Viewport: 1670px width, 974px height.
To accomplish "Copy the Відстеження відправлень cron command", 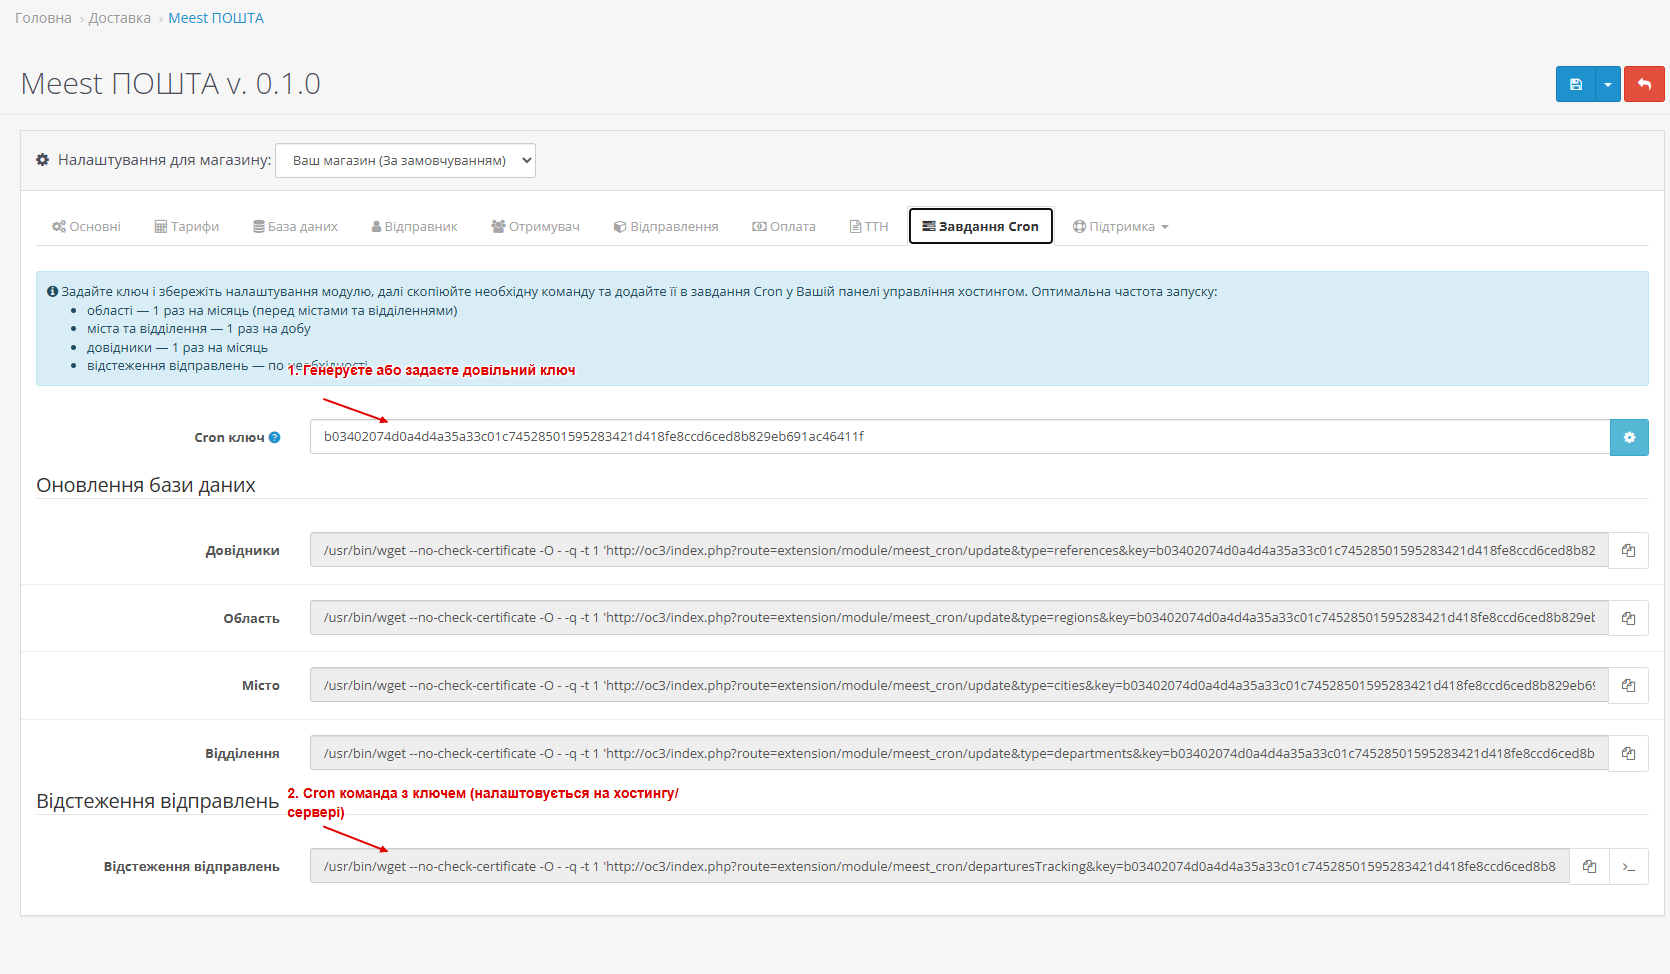I will point(1589,867).
